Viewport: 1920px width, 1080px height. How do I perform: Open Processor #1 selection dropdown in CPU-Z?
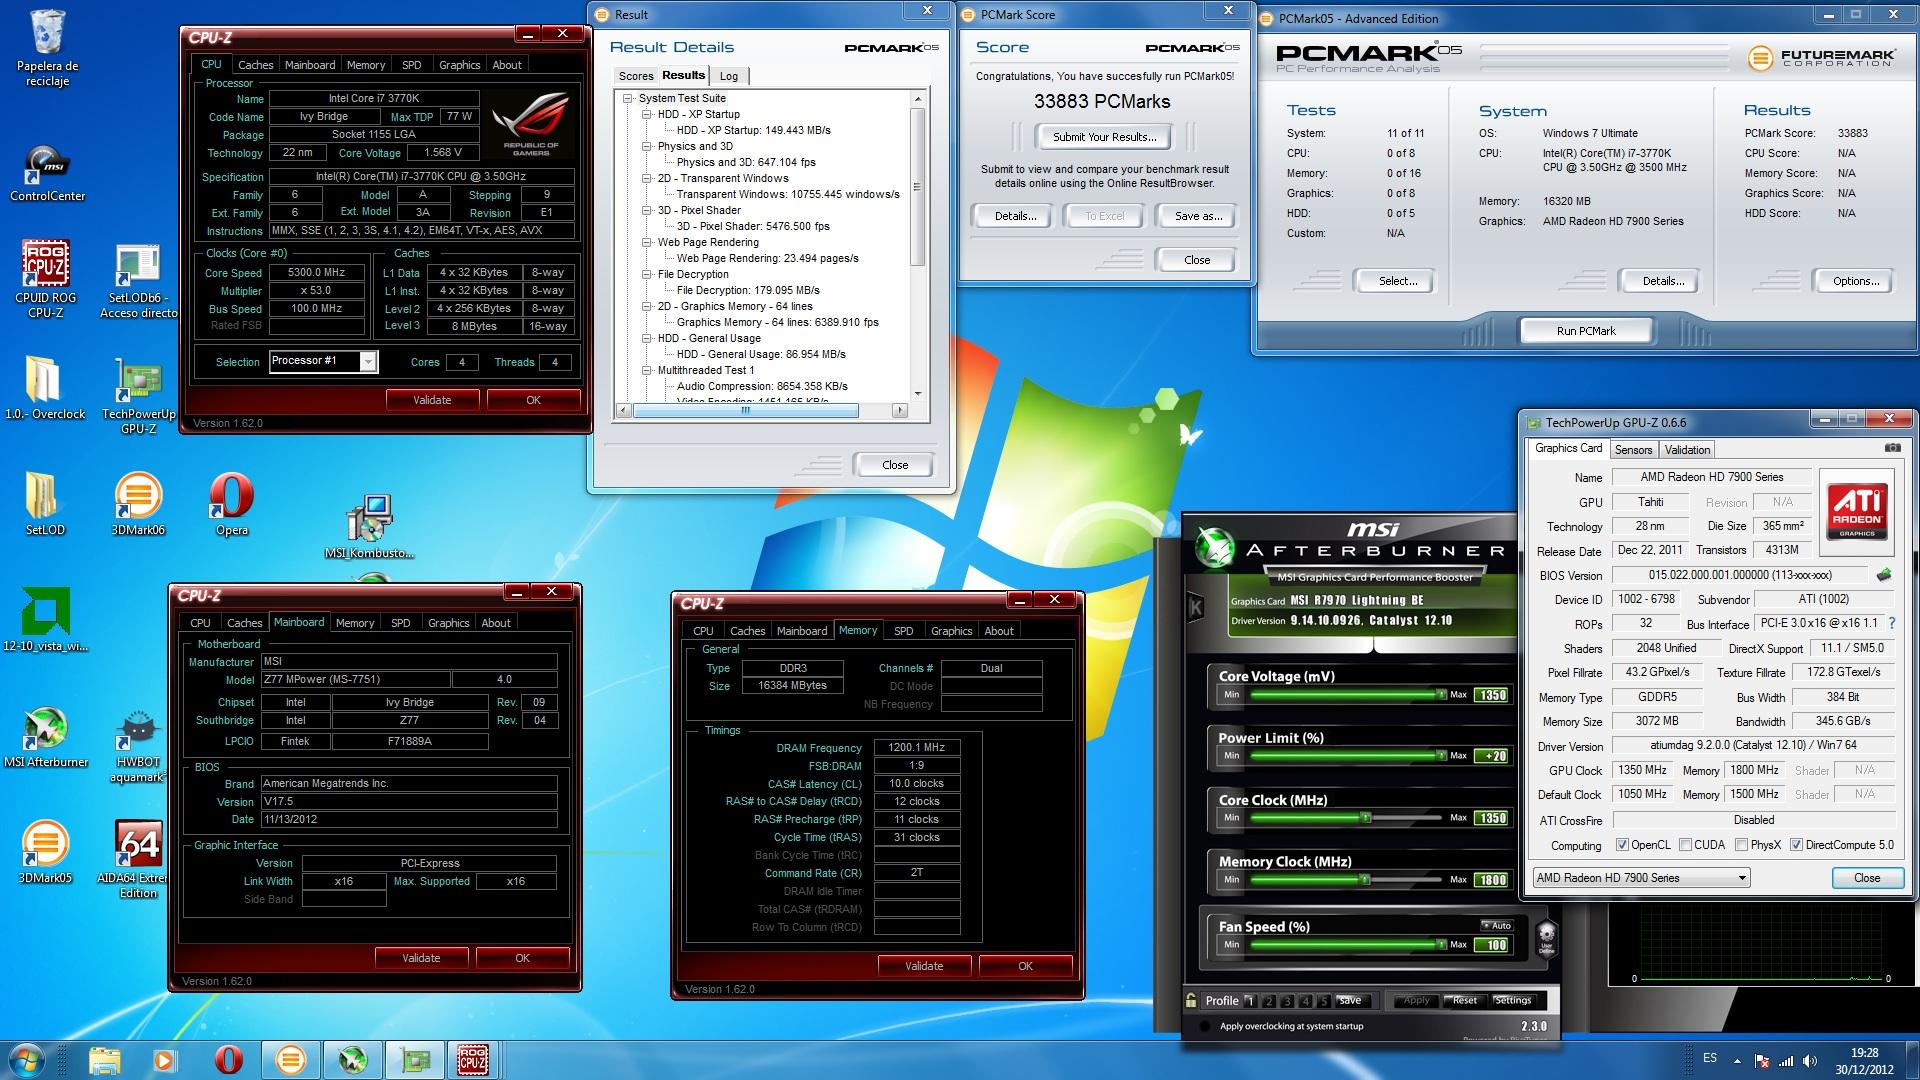coord(368,362)
